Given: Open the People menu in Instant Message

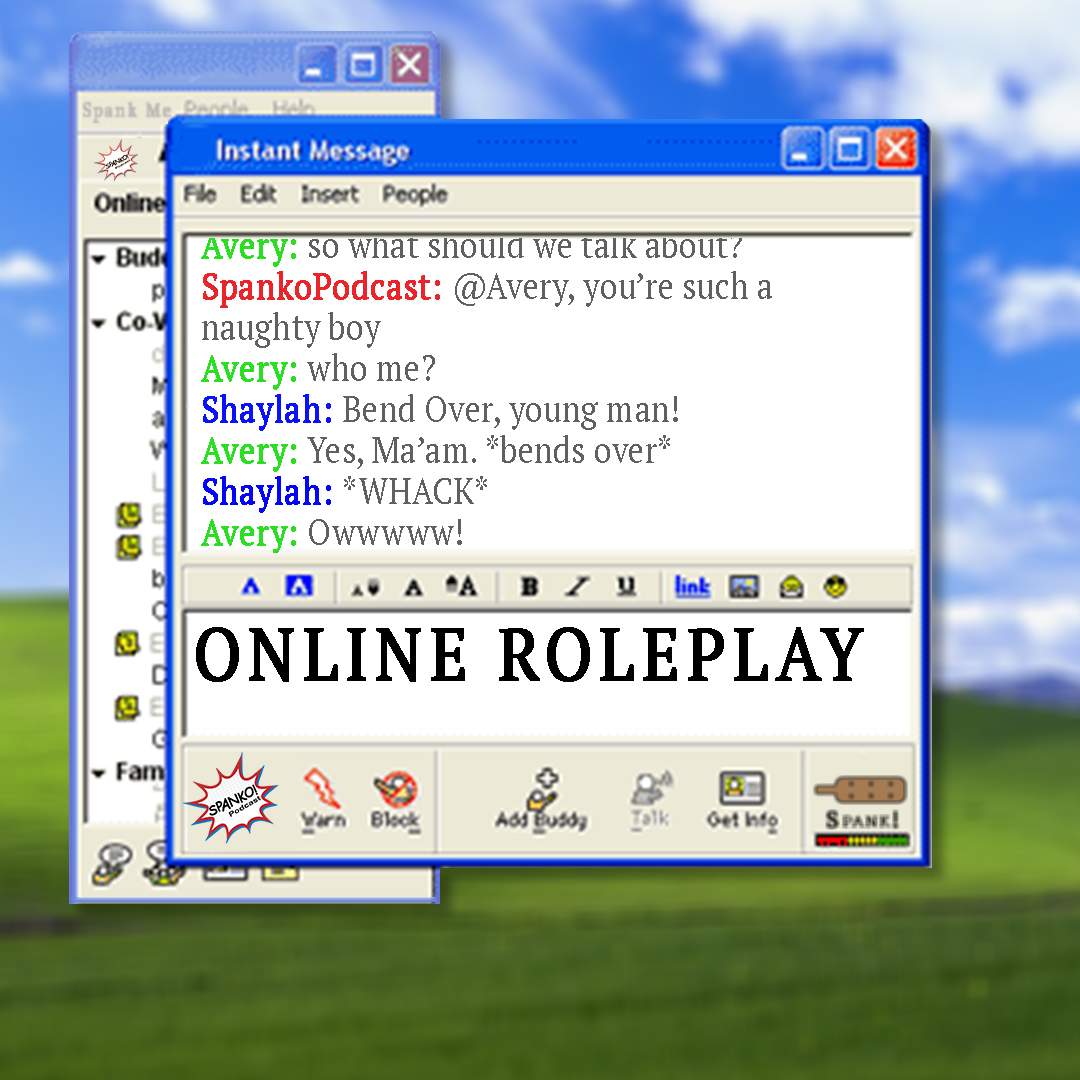Looking at the screenshot, I should [415, 194].
